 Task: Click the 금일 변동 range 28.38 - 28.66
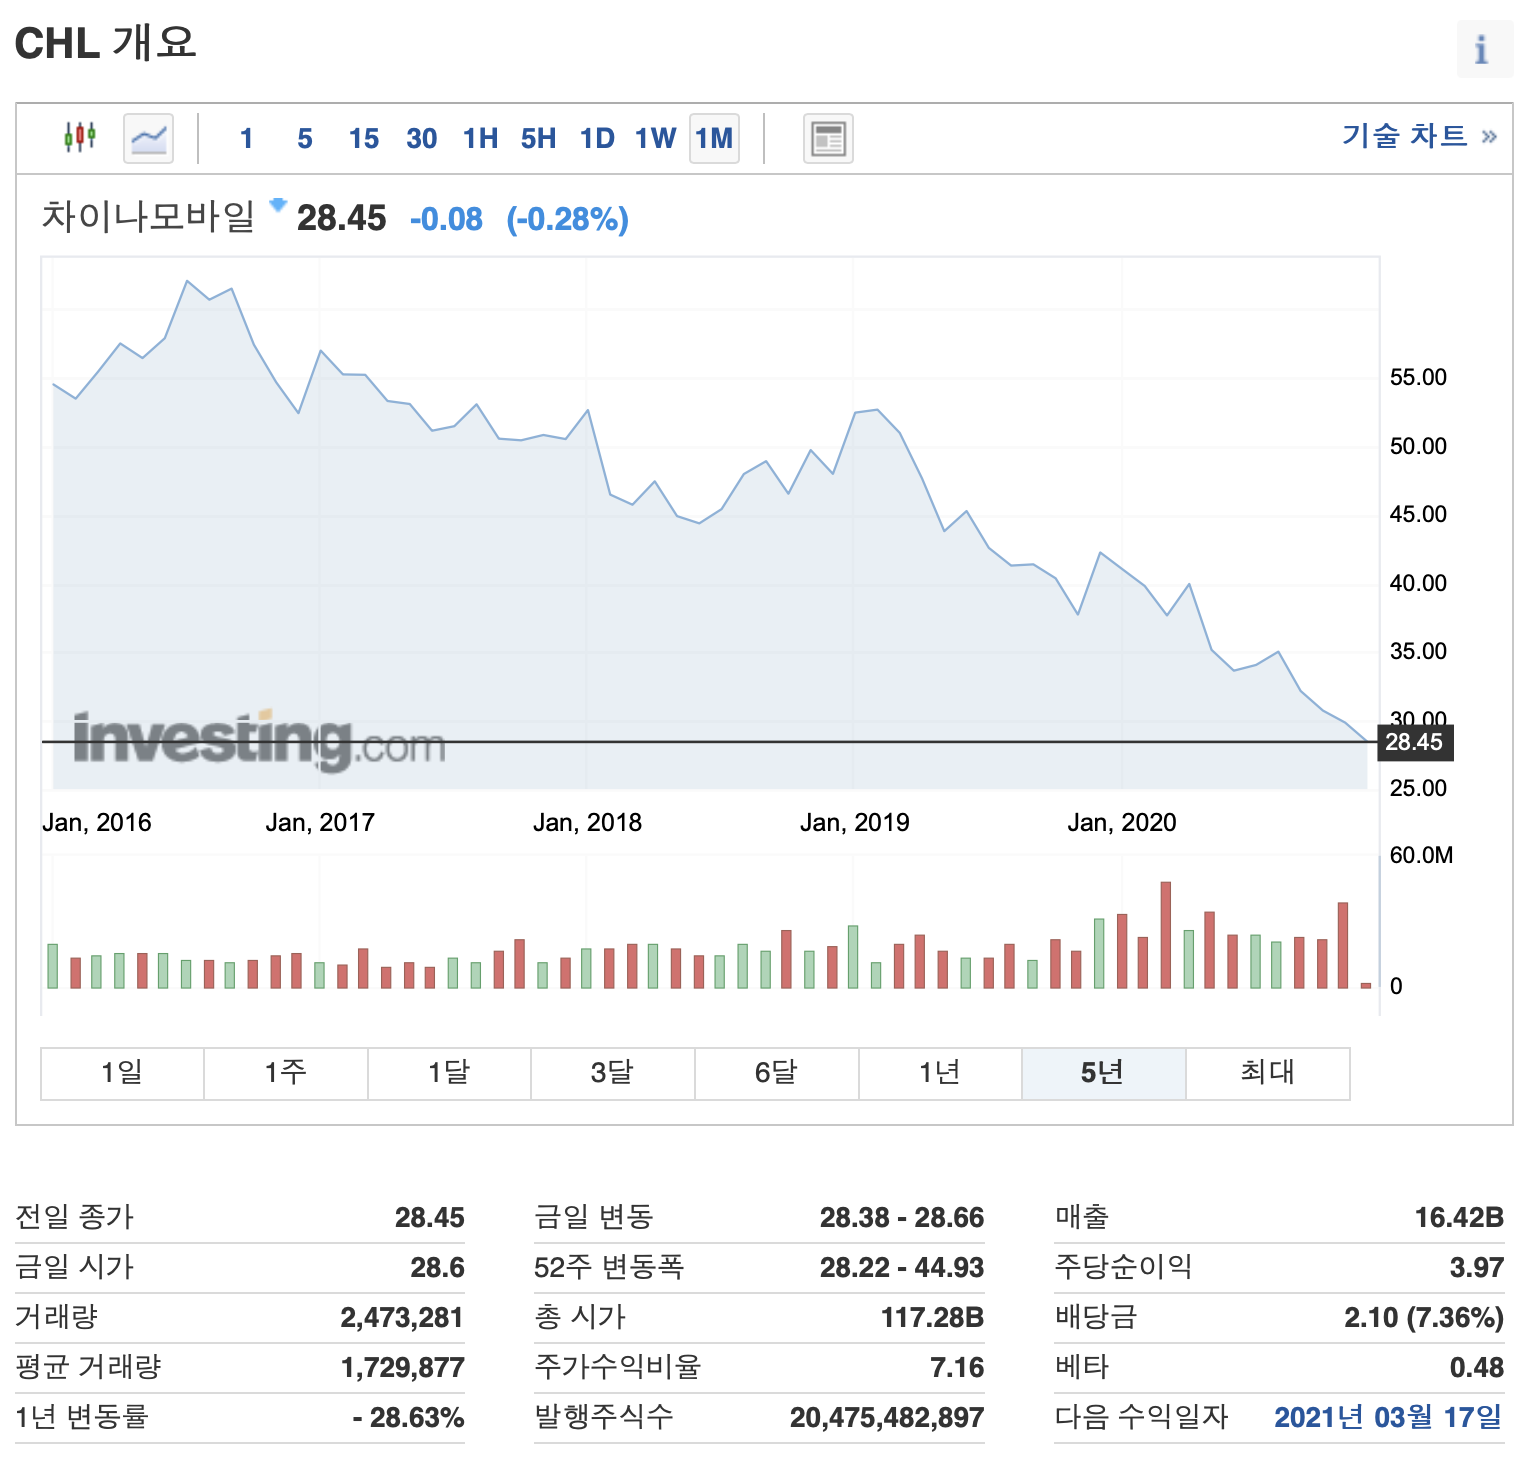902,1218
